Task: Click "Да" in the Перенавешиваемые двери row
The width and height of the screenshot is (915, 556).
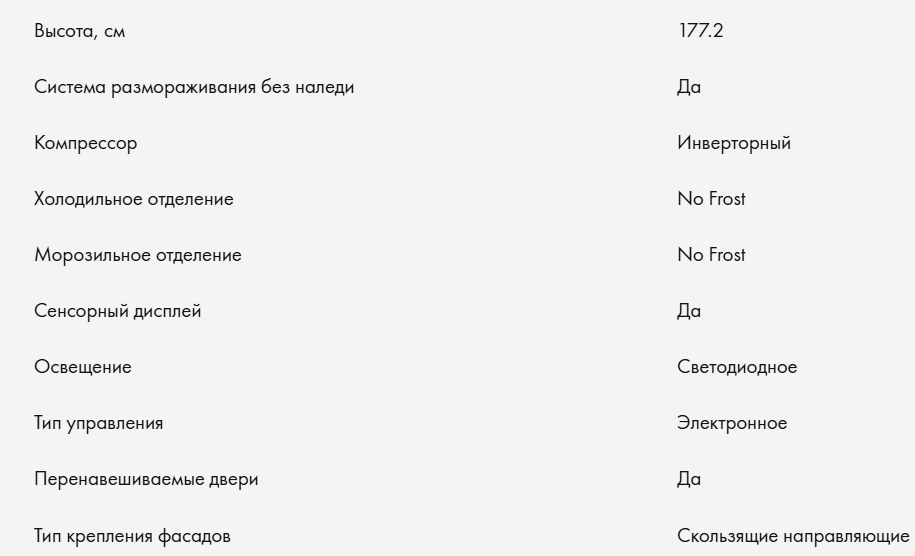Action: tap(689, 479)
